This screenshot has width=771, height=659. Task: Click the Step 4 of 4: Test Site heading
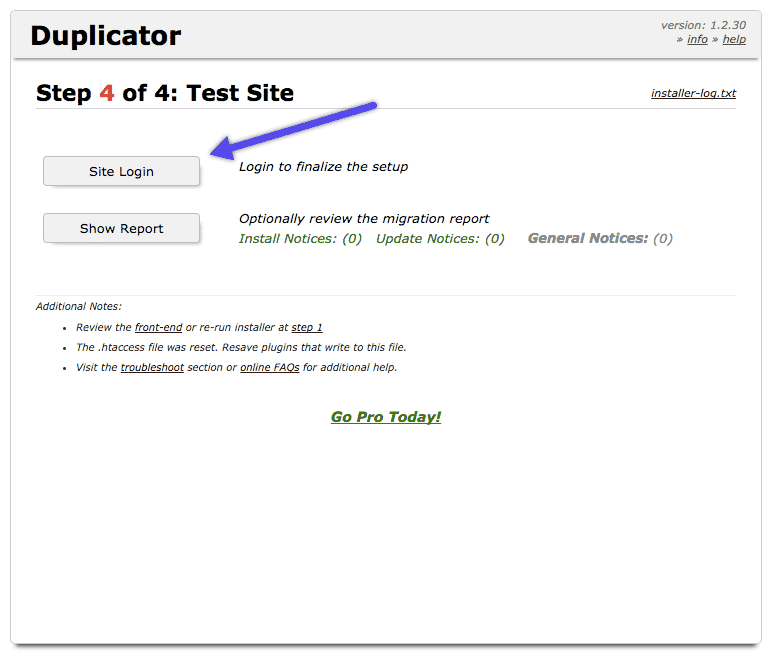(x=165, y=93)
